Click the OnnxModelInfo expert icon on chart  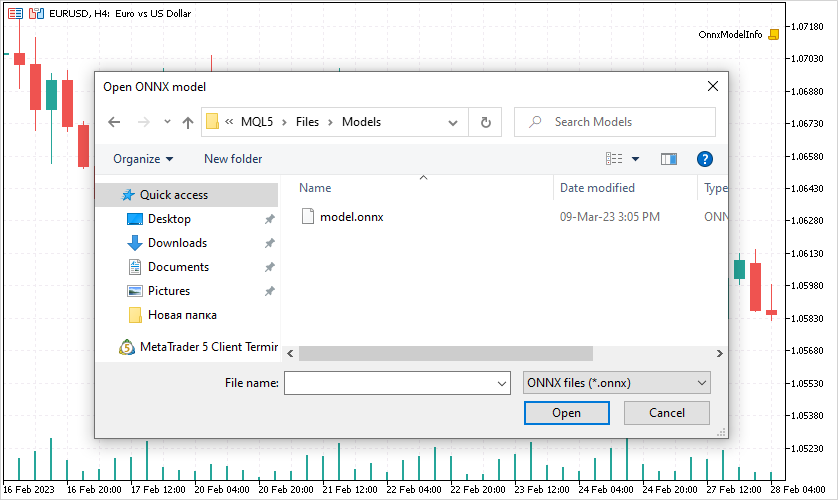pos(773,34)
